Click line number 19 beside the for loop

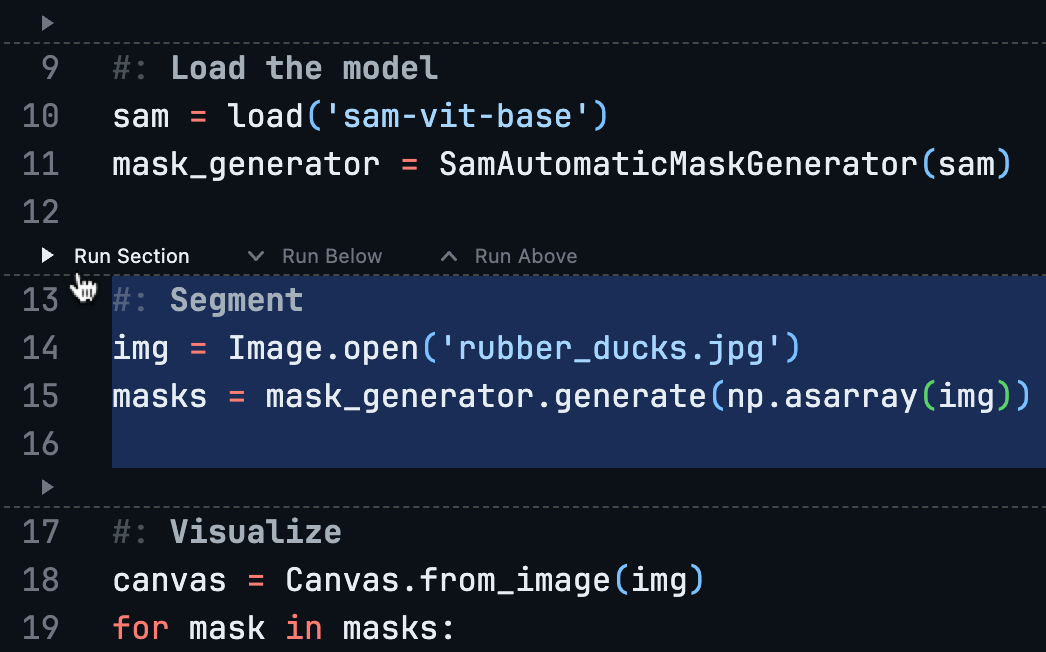[40, 627]
